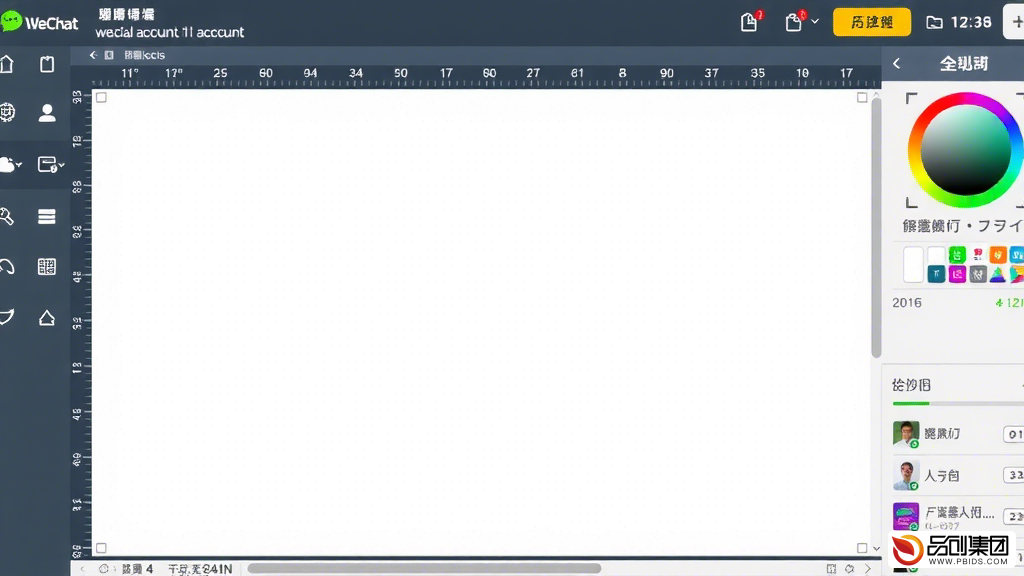
Task: Click the curved shape icon at bottom-left of sidebar
Action: pos(7,317)
